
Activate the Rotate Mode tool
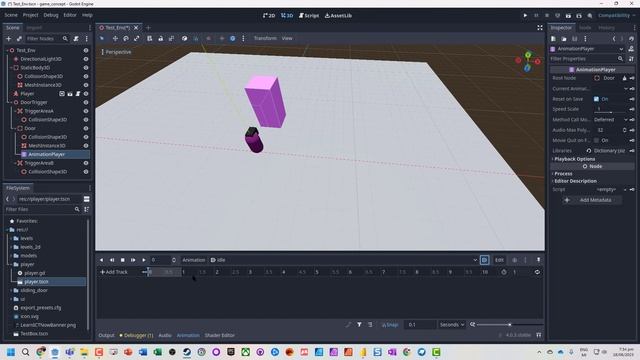click(126, 38)
